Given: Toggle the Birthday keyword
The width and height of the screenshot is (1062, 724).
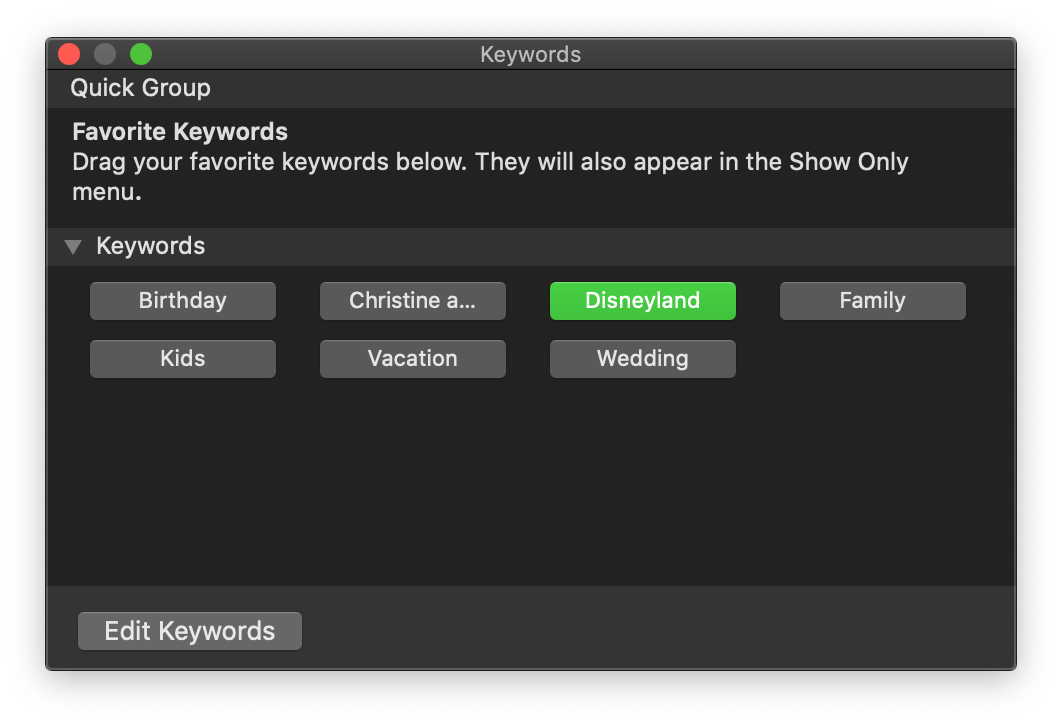Looking at the screenshot, I should [183, 301].
